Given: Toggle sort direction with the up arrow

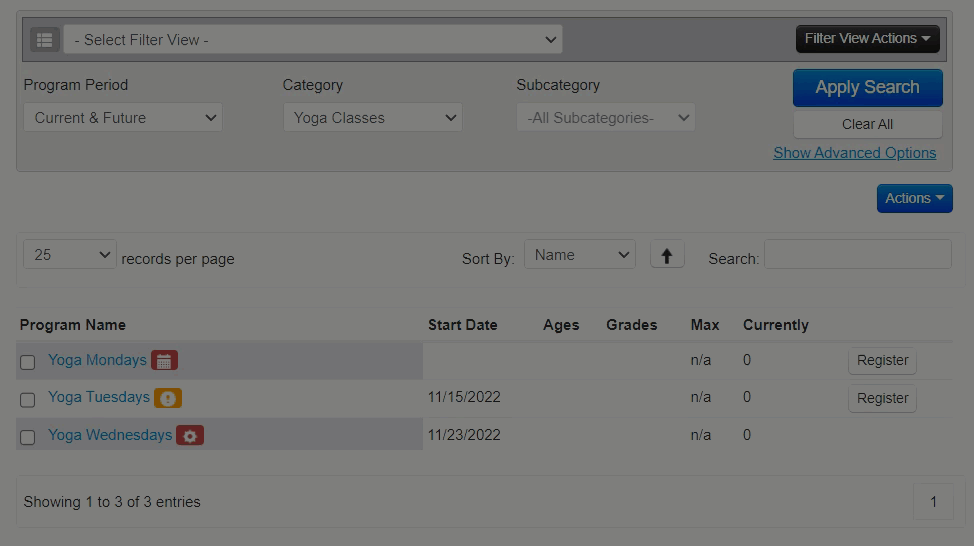Looking at the screenshot, I should (667, 255).
